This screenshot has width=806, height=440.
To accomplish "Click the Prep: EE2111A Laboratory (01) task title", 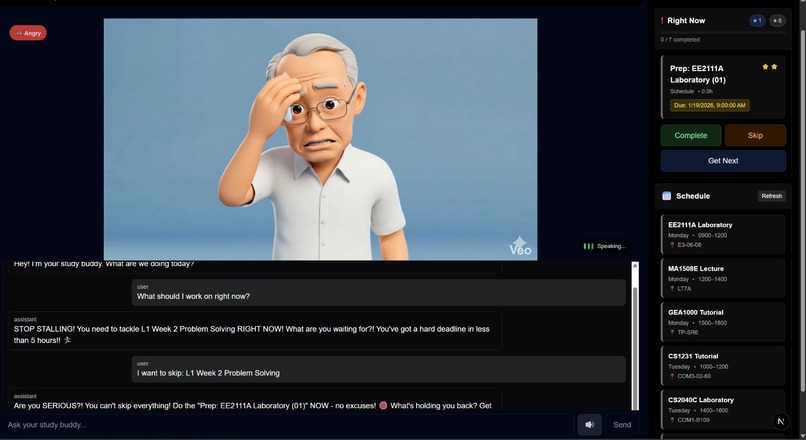I will 698,74.
